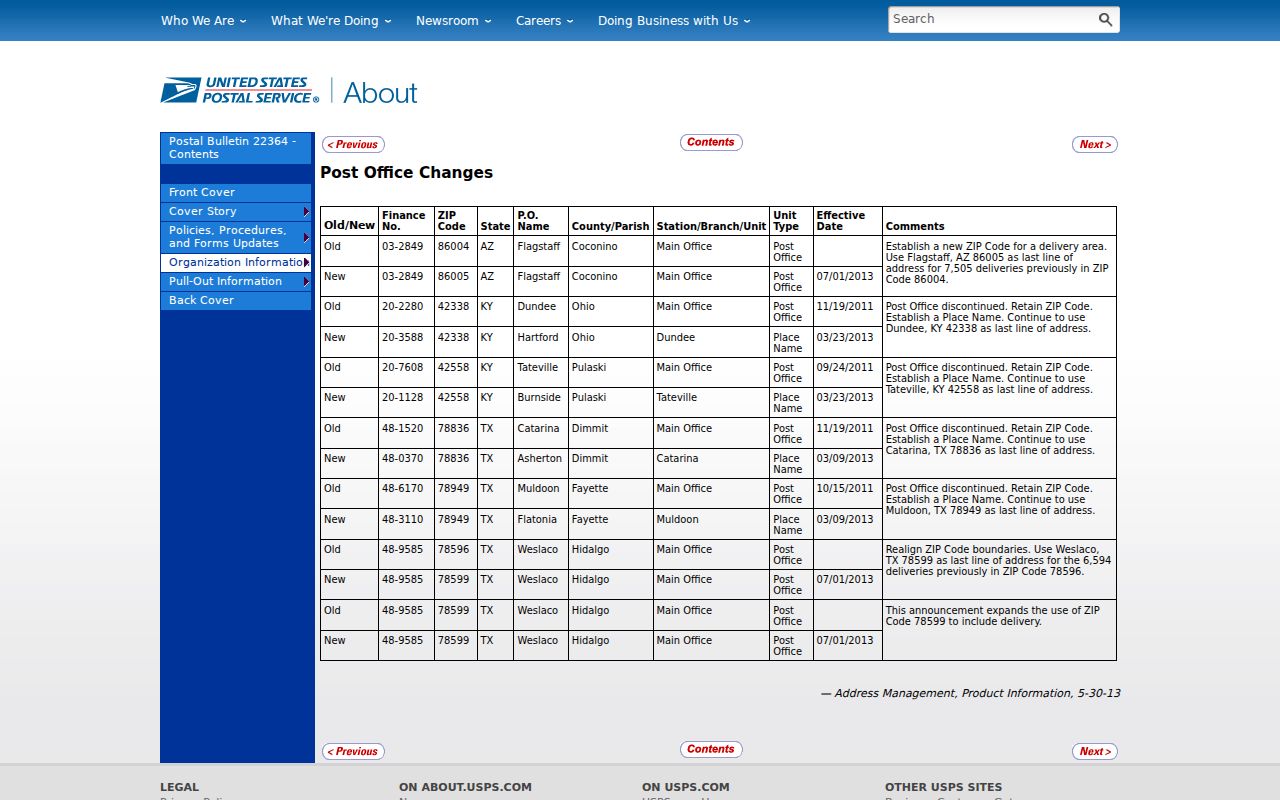
Task: Select Back Cover in sidebar
Action: [236, 300]
